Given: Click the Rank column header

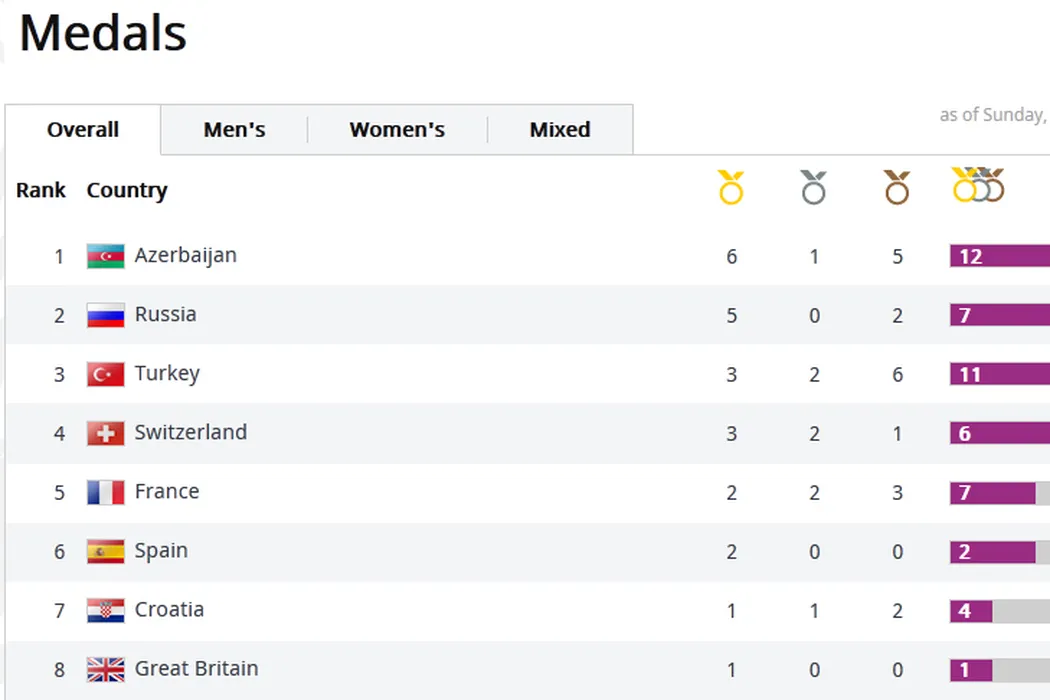Looking at the screenshot, I should pos(41,190).
